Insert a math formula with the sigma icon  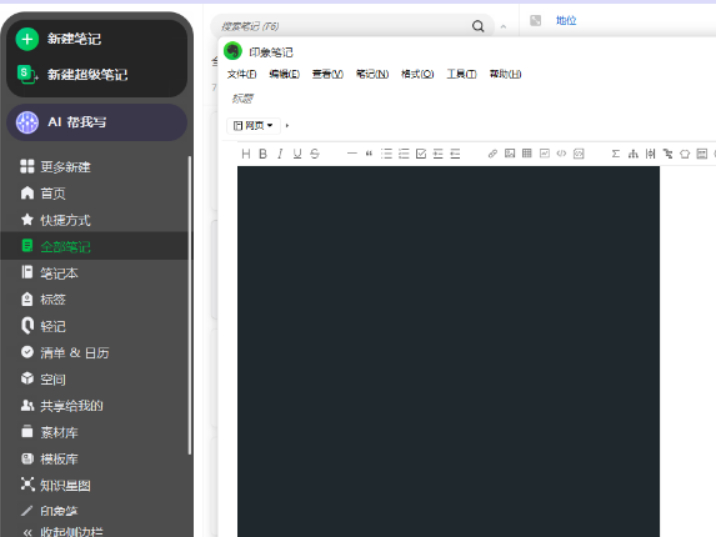click(616, 154)
